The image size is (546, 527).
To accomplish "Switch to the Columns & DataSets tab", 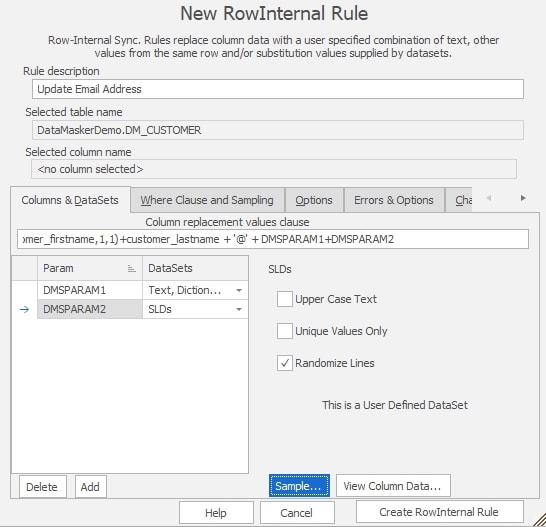I will pyautogui.click(x=70, y=200).
